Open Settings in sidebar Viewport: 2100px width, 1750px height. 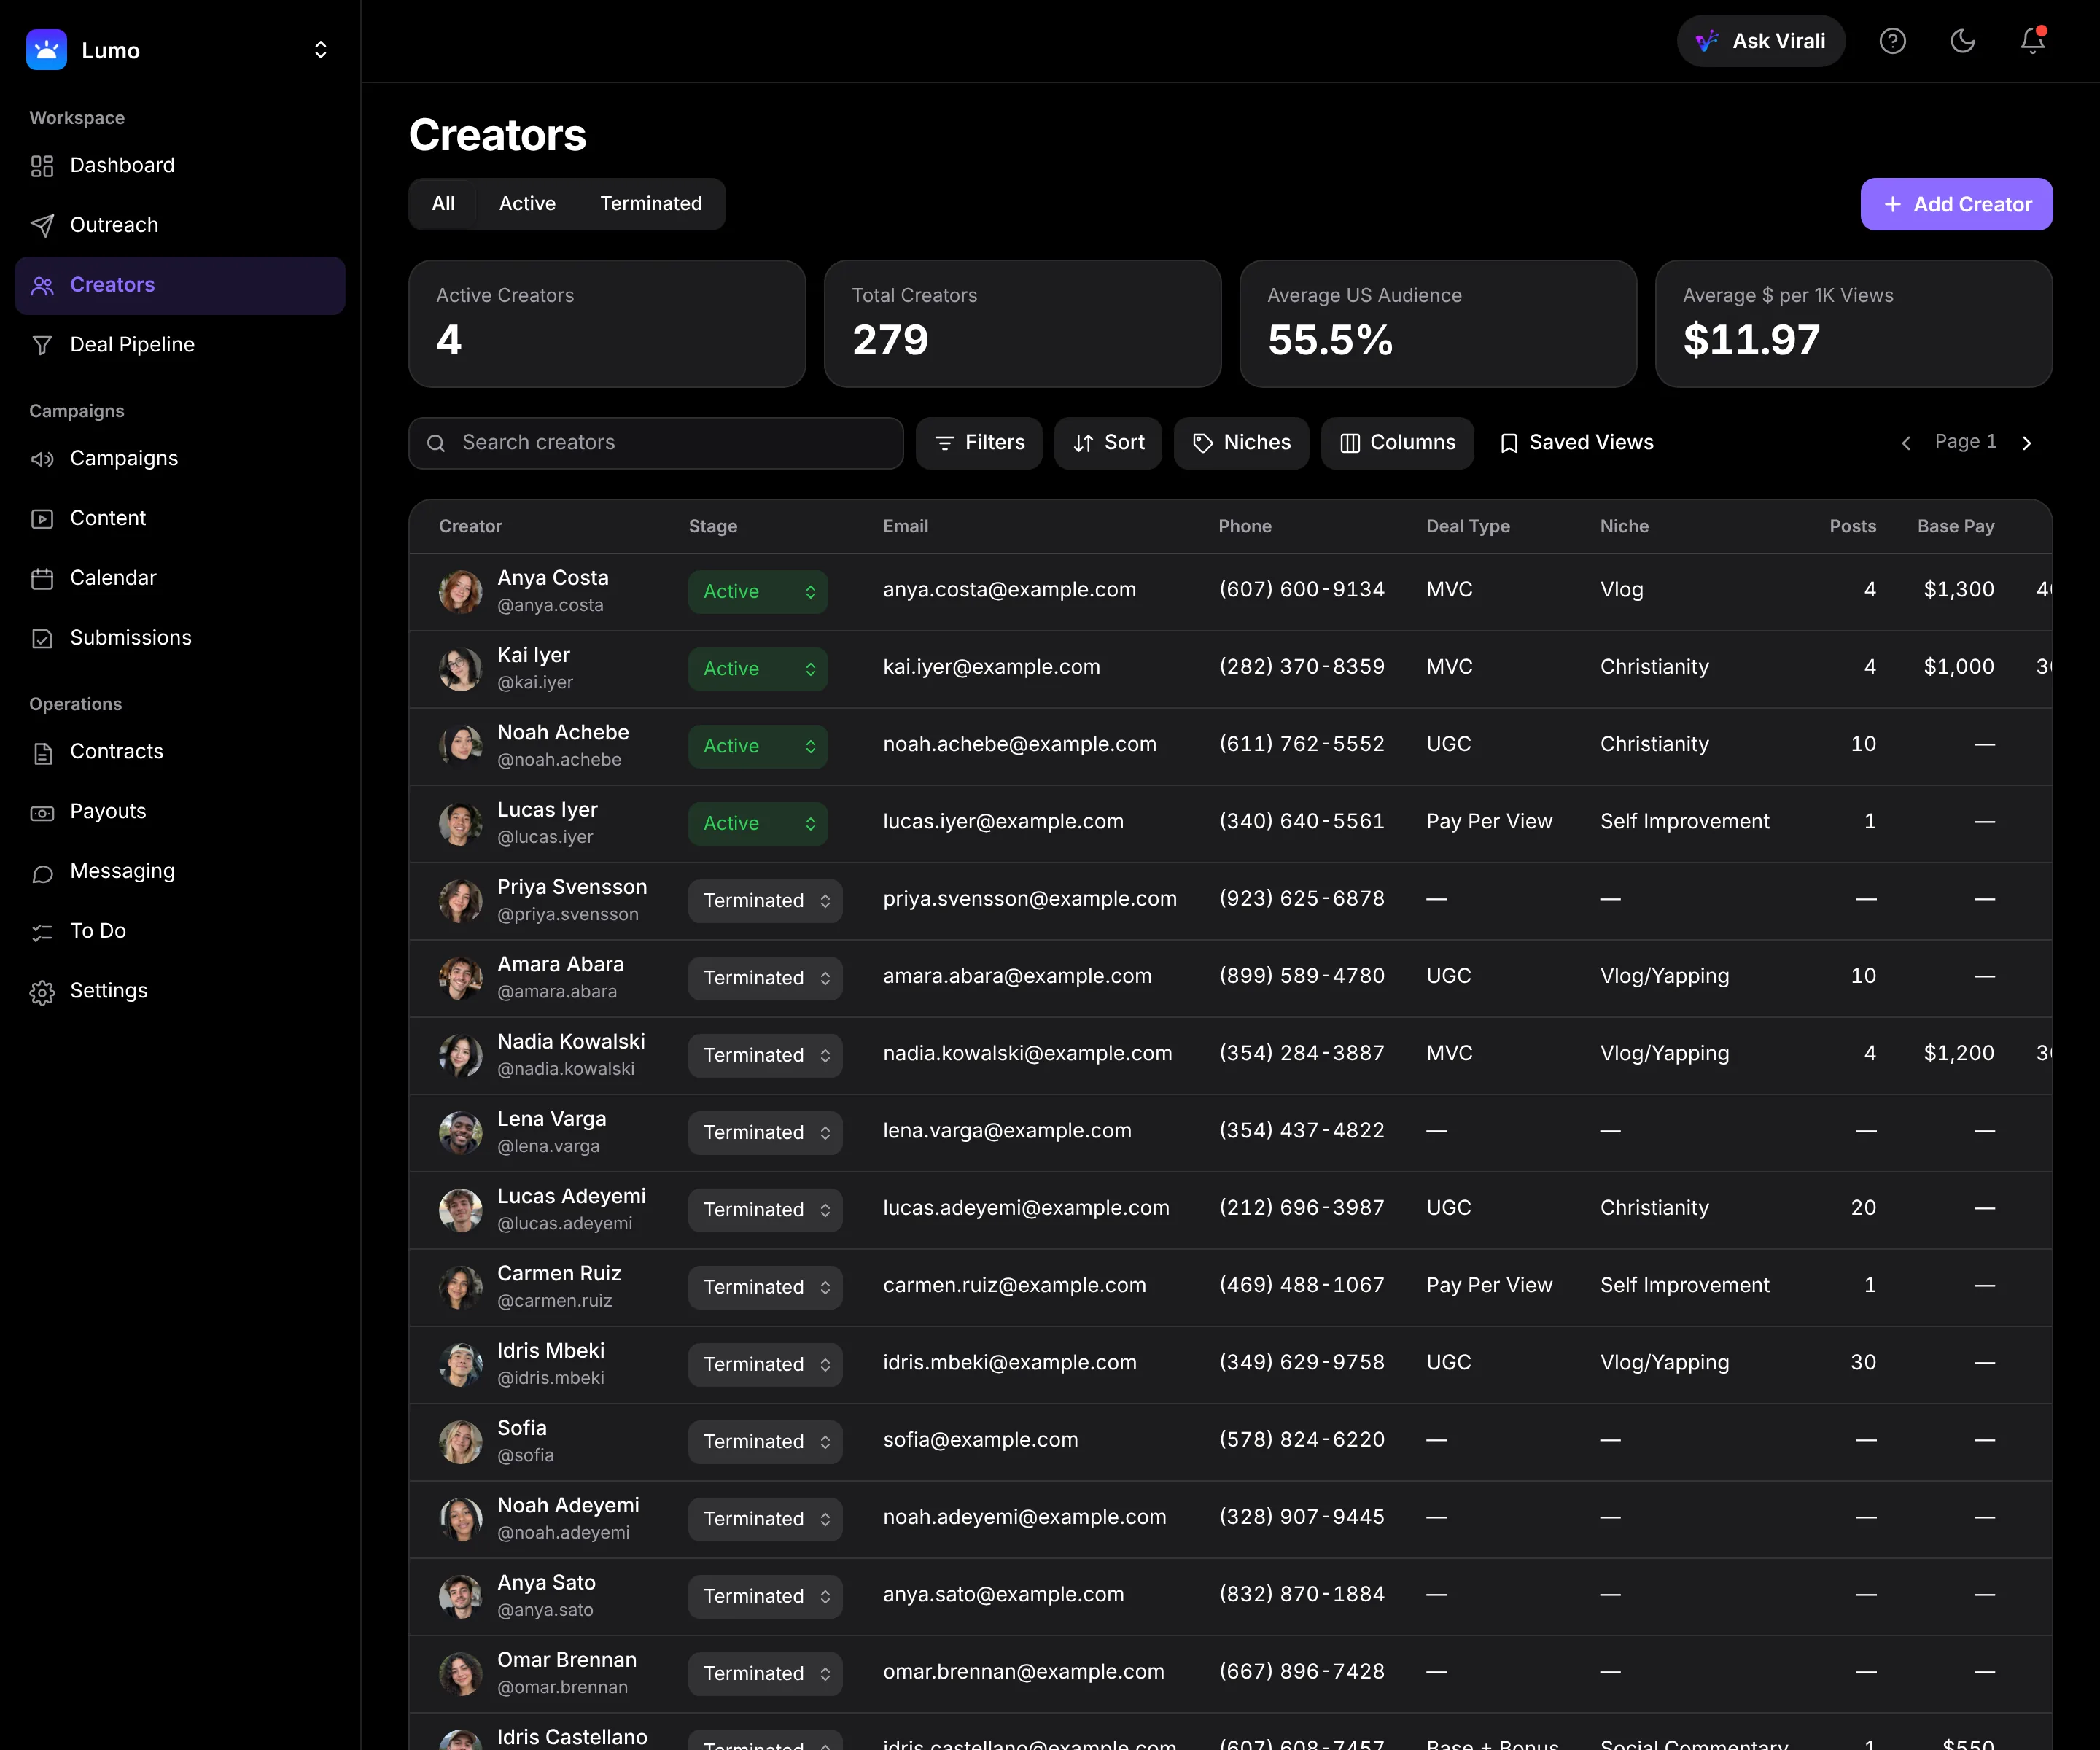point(180,991)
